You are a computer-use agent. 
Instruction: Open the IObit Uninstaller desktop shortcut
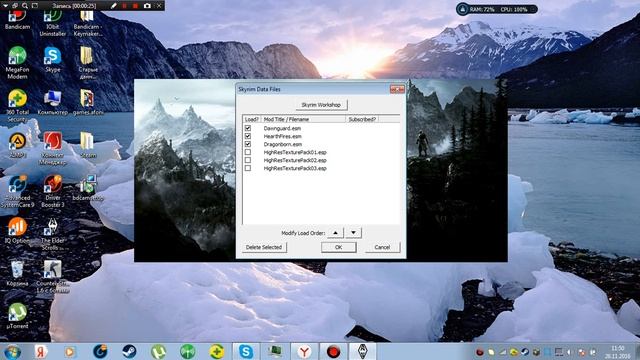(53, 24)
